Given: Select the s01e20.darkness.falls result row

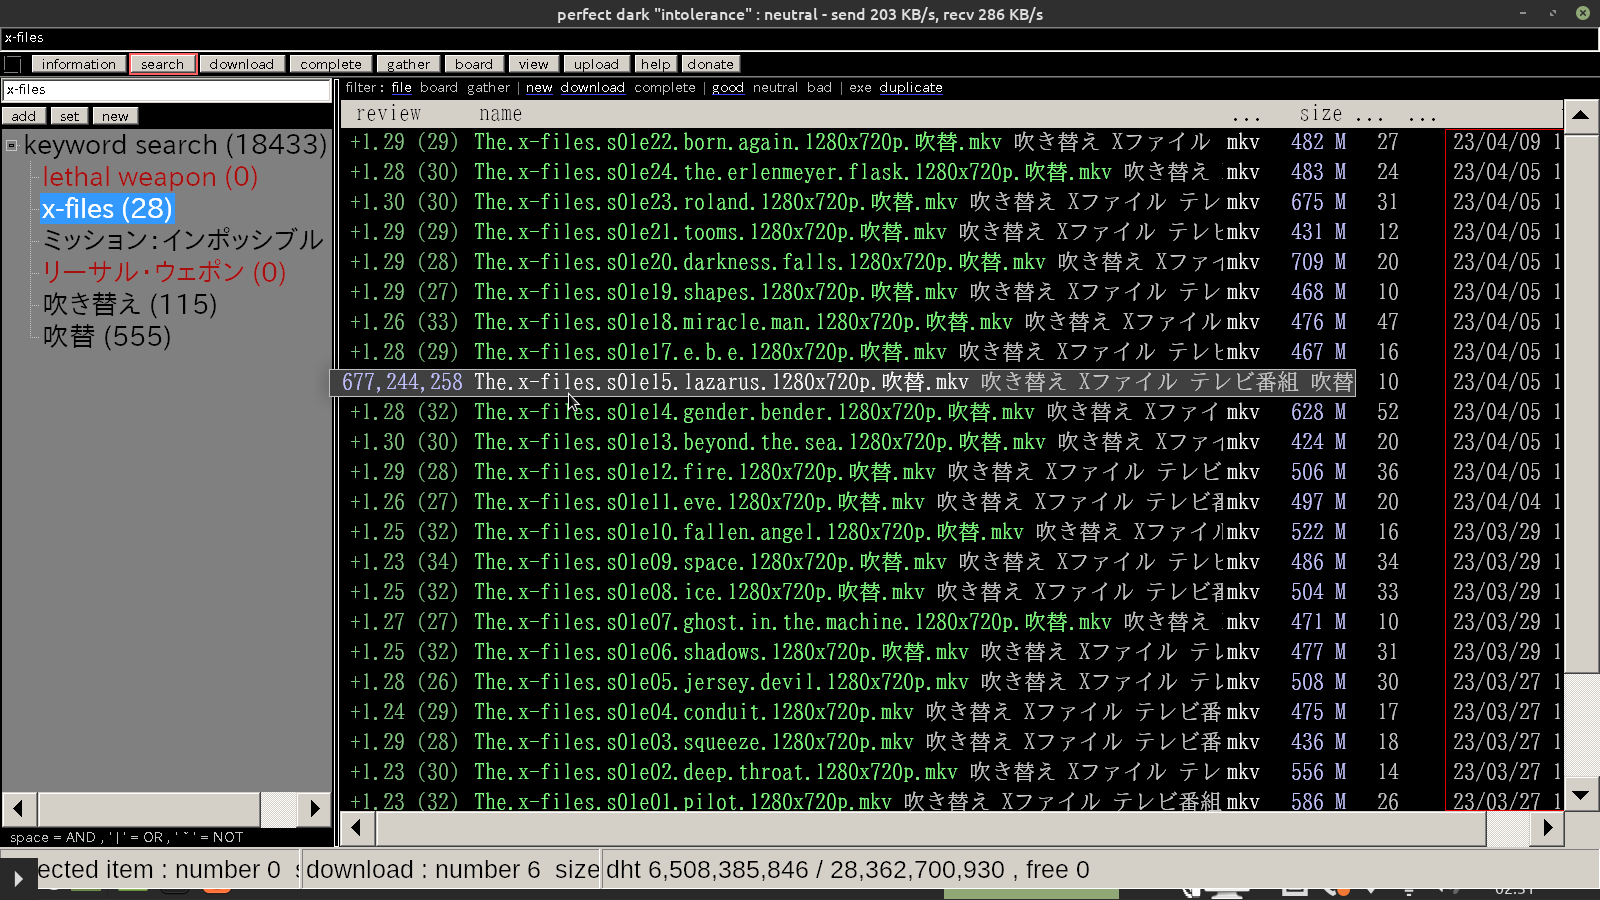Looking at the screenshot, I should (951, 262).
